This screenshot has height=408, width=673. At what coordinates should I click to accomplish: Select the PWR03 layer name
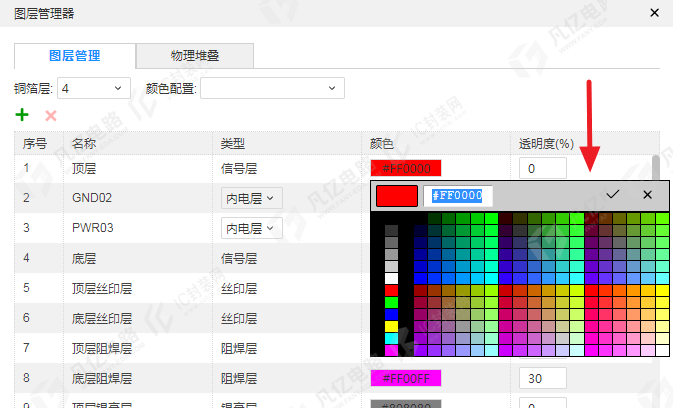coord(92,228)
